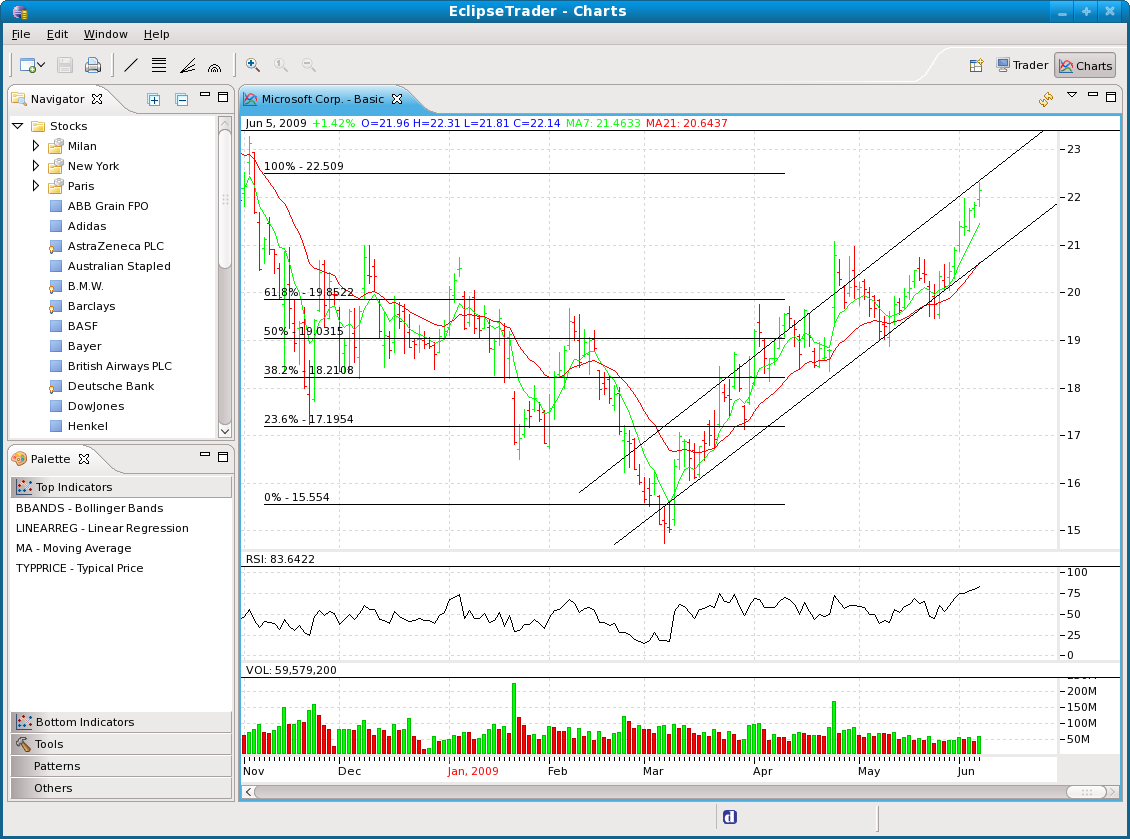
Task: Collapse all items in Navigator
Action: (181, 99)
